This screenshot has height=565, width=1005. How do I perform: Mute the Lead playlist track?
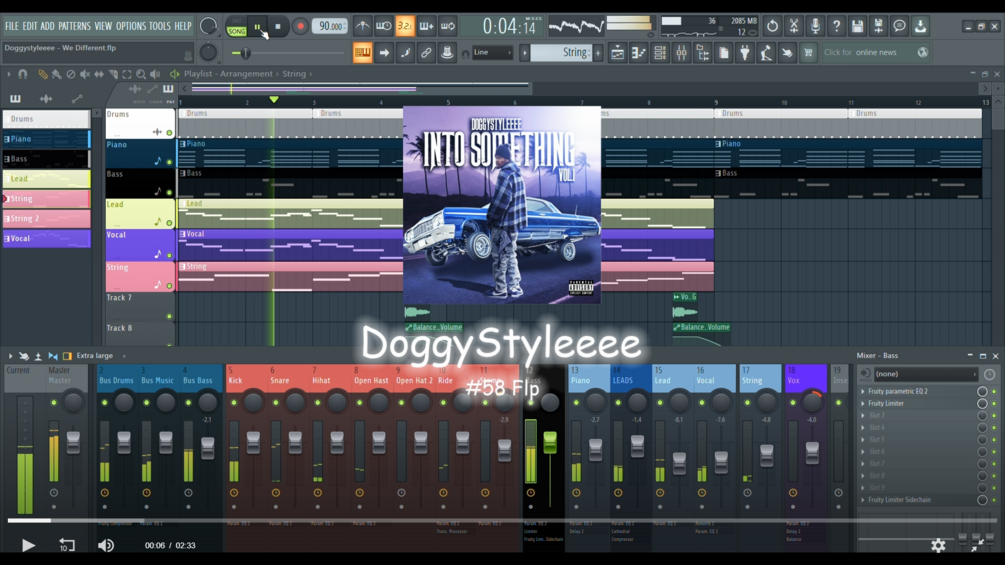pyautogui.click(x=169, y=223)
